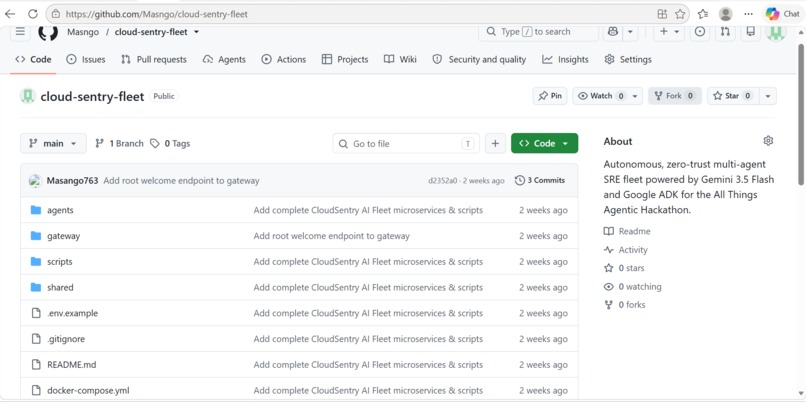Pin this repository with Pin button

pyautogui.click(x=550, y=96)
